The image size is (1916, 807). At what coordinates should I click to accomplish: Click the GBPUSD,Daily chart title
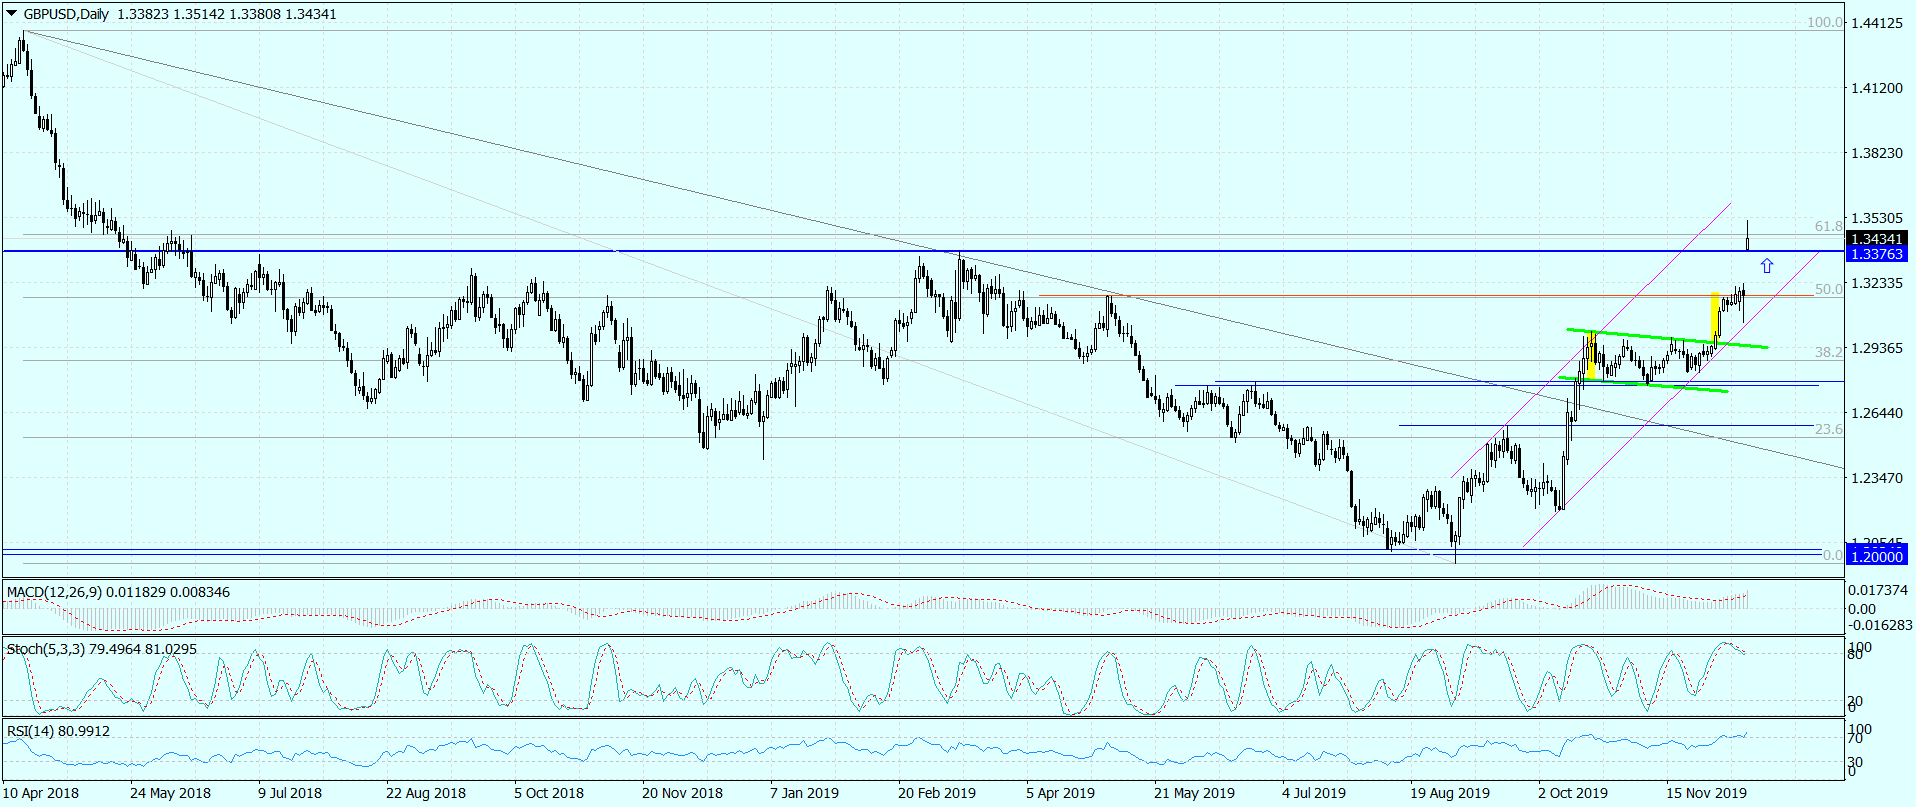click(x=67, y=14)
